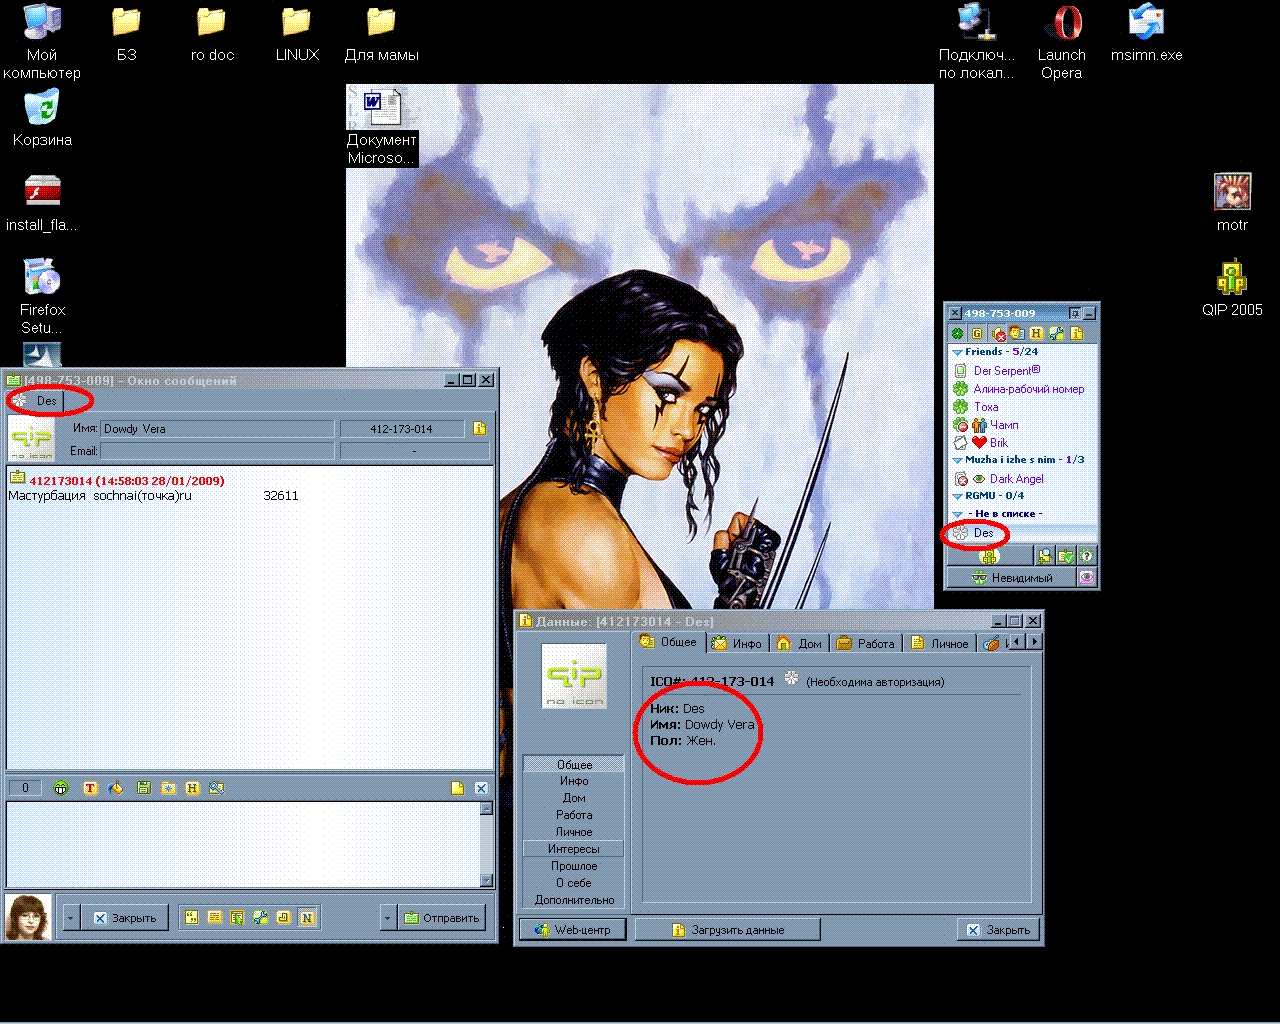Viewport: 1280px width, 1024px height.
Task: Toggle the N button in message window
Action: (x=307, y=917)
